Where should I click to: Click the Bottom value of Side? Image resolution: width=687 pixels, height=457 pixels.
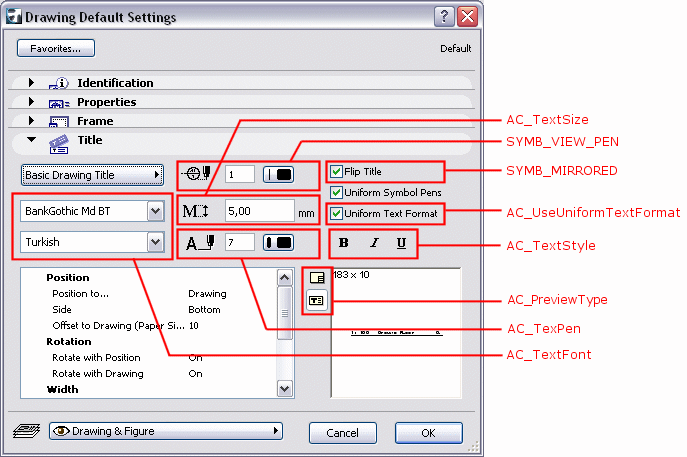[204, 310]
